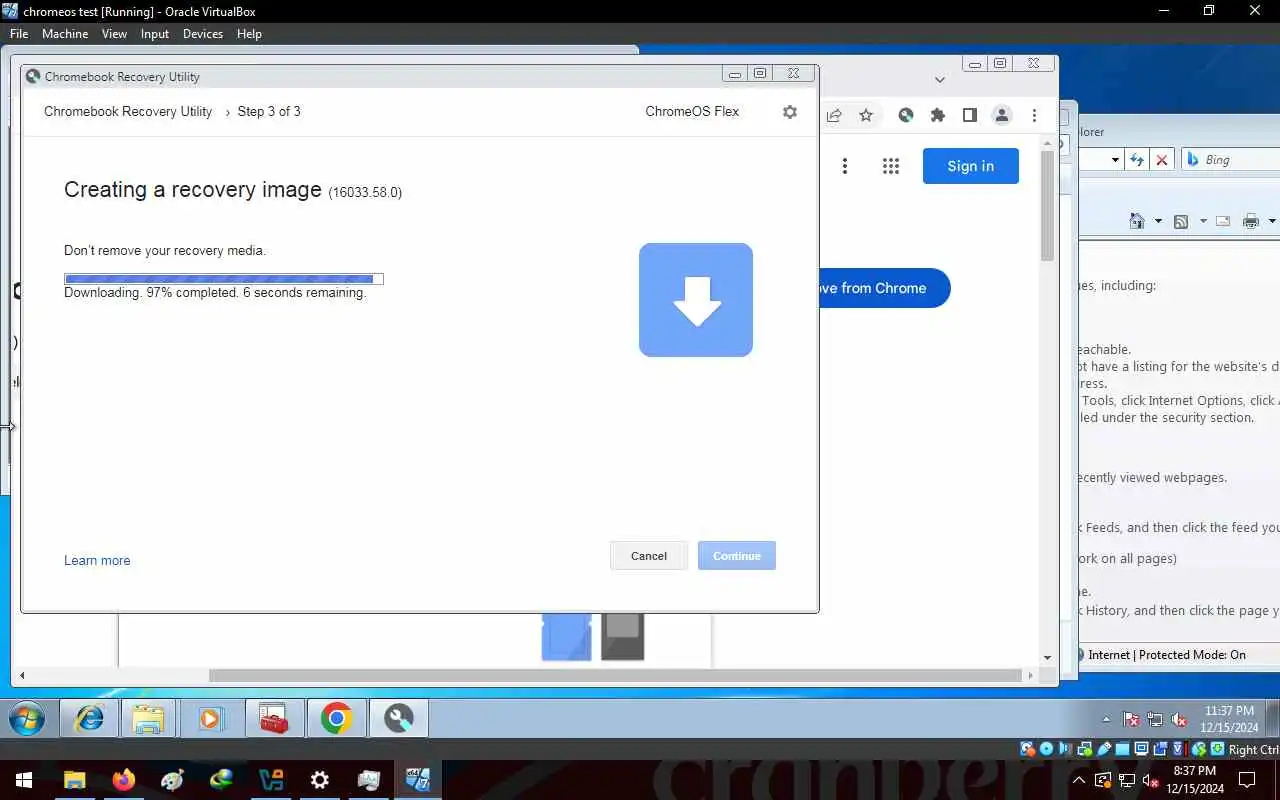Click the Internet Explorer Home icon
The width and height of the screenshot is (1280, 800).
pos(1137,221)
